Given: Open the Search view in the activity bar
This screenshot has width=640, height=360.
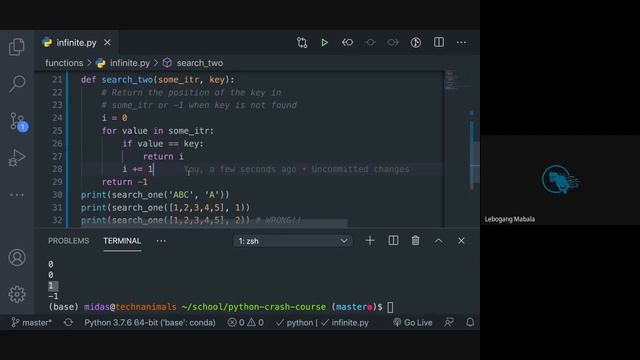Looking at the screenshot, I should tap(17, 84).
